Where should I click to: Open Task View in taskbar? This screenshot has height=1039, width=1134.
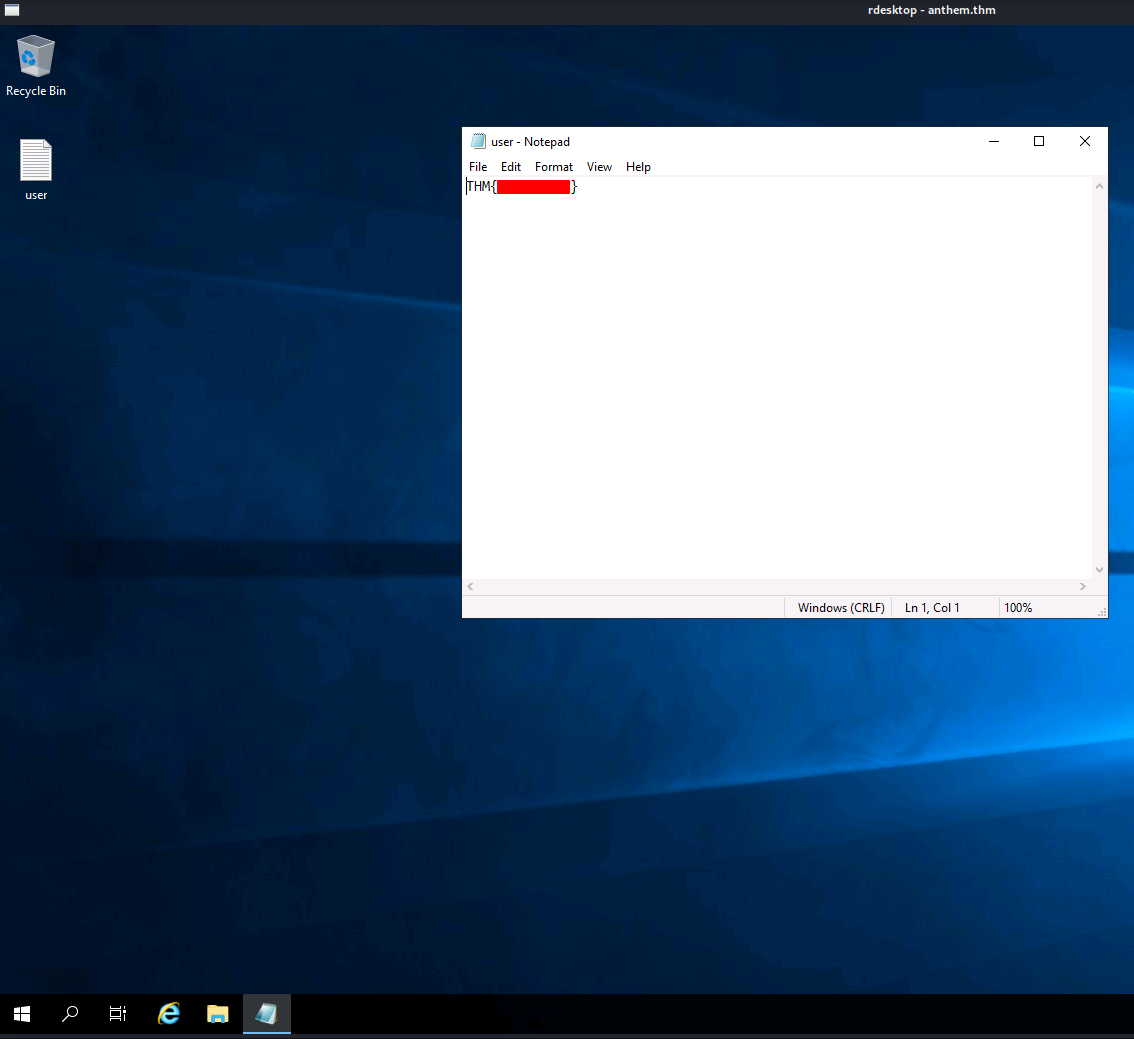tap(118, 1014)
